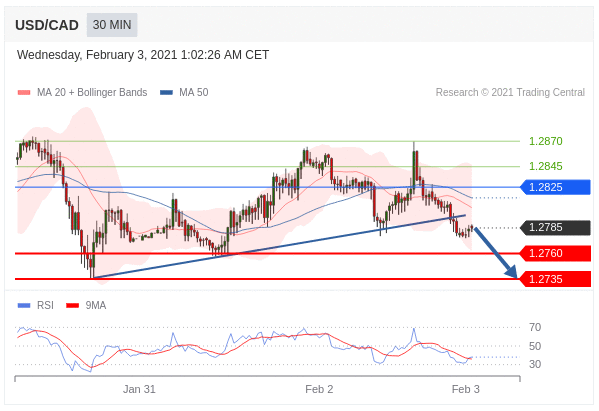Click the Feb 3 date axis label
The image size is (599, 411).
(x=465, y=389)
